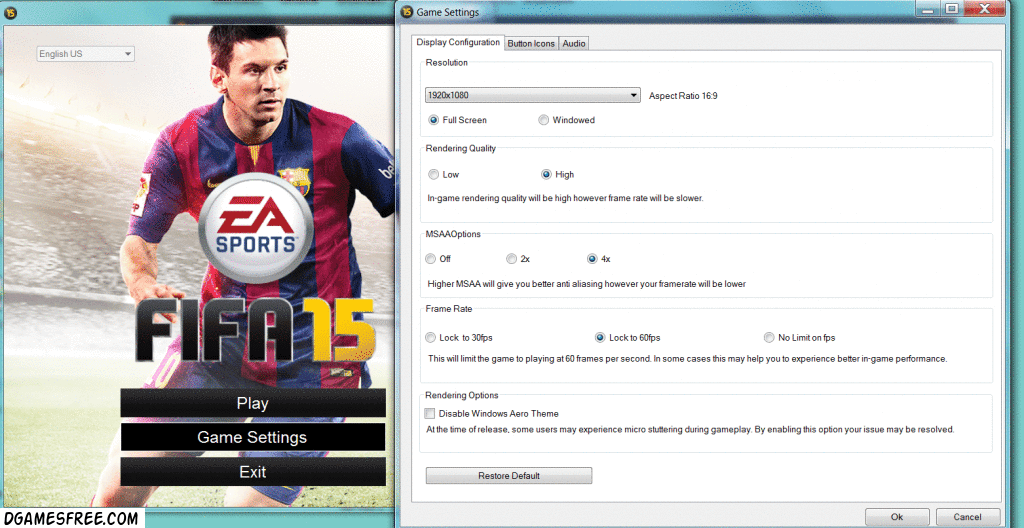Click Restore Default button

(x=509, y=476)
